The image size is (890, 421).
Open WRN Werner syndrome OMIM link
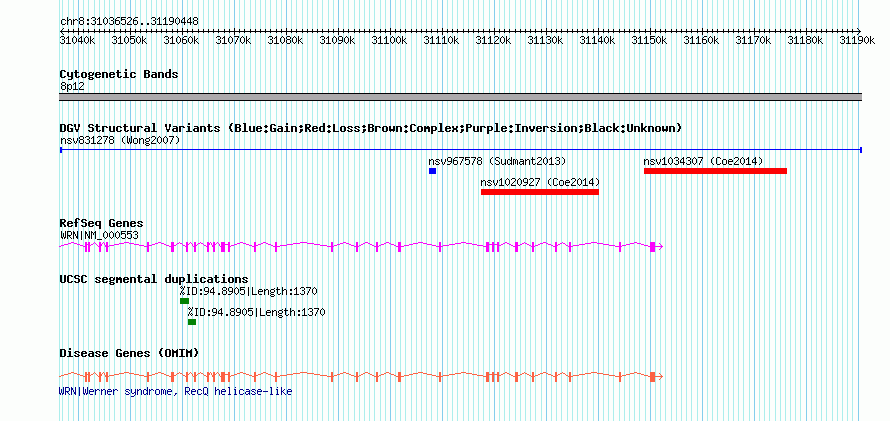click(x=175, y=391)
